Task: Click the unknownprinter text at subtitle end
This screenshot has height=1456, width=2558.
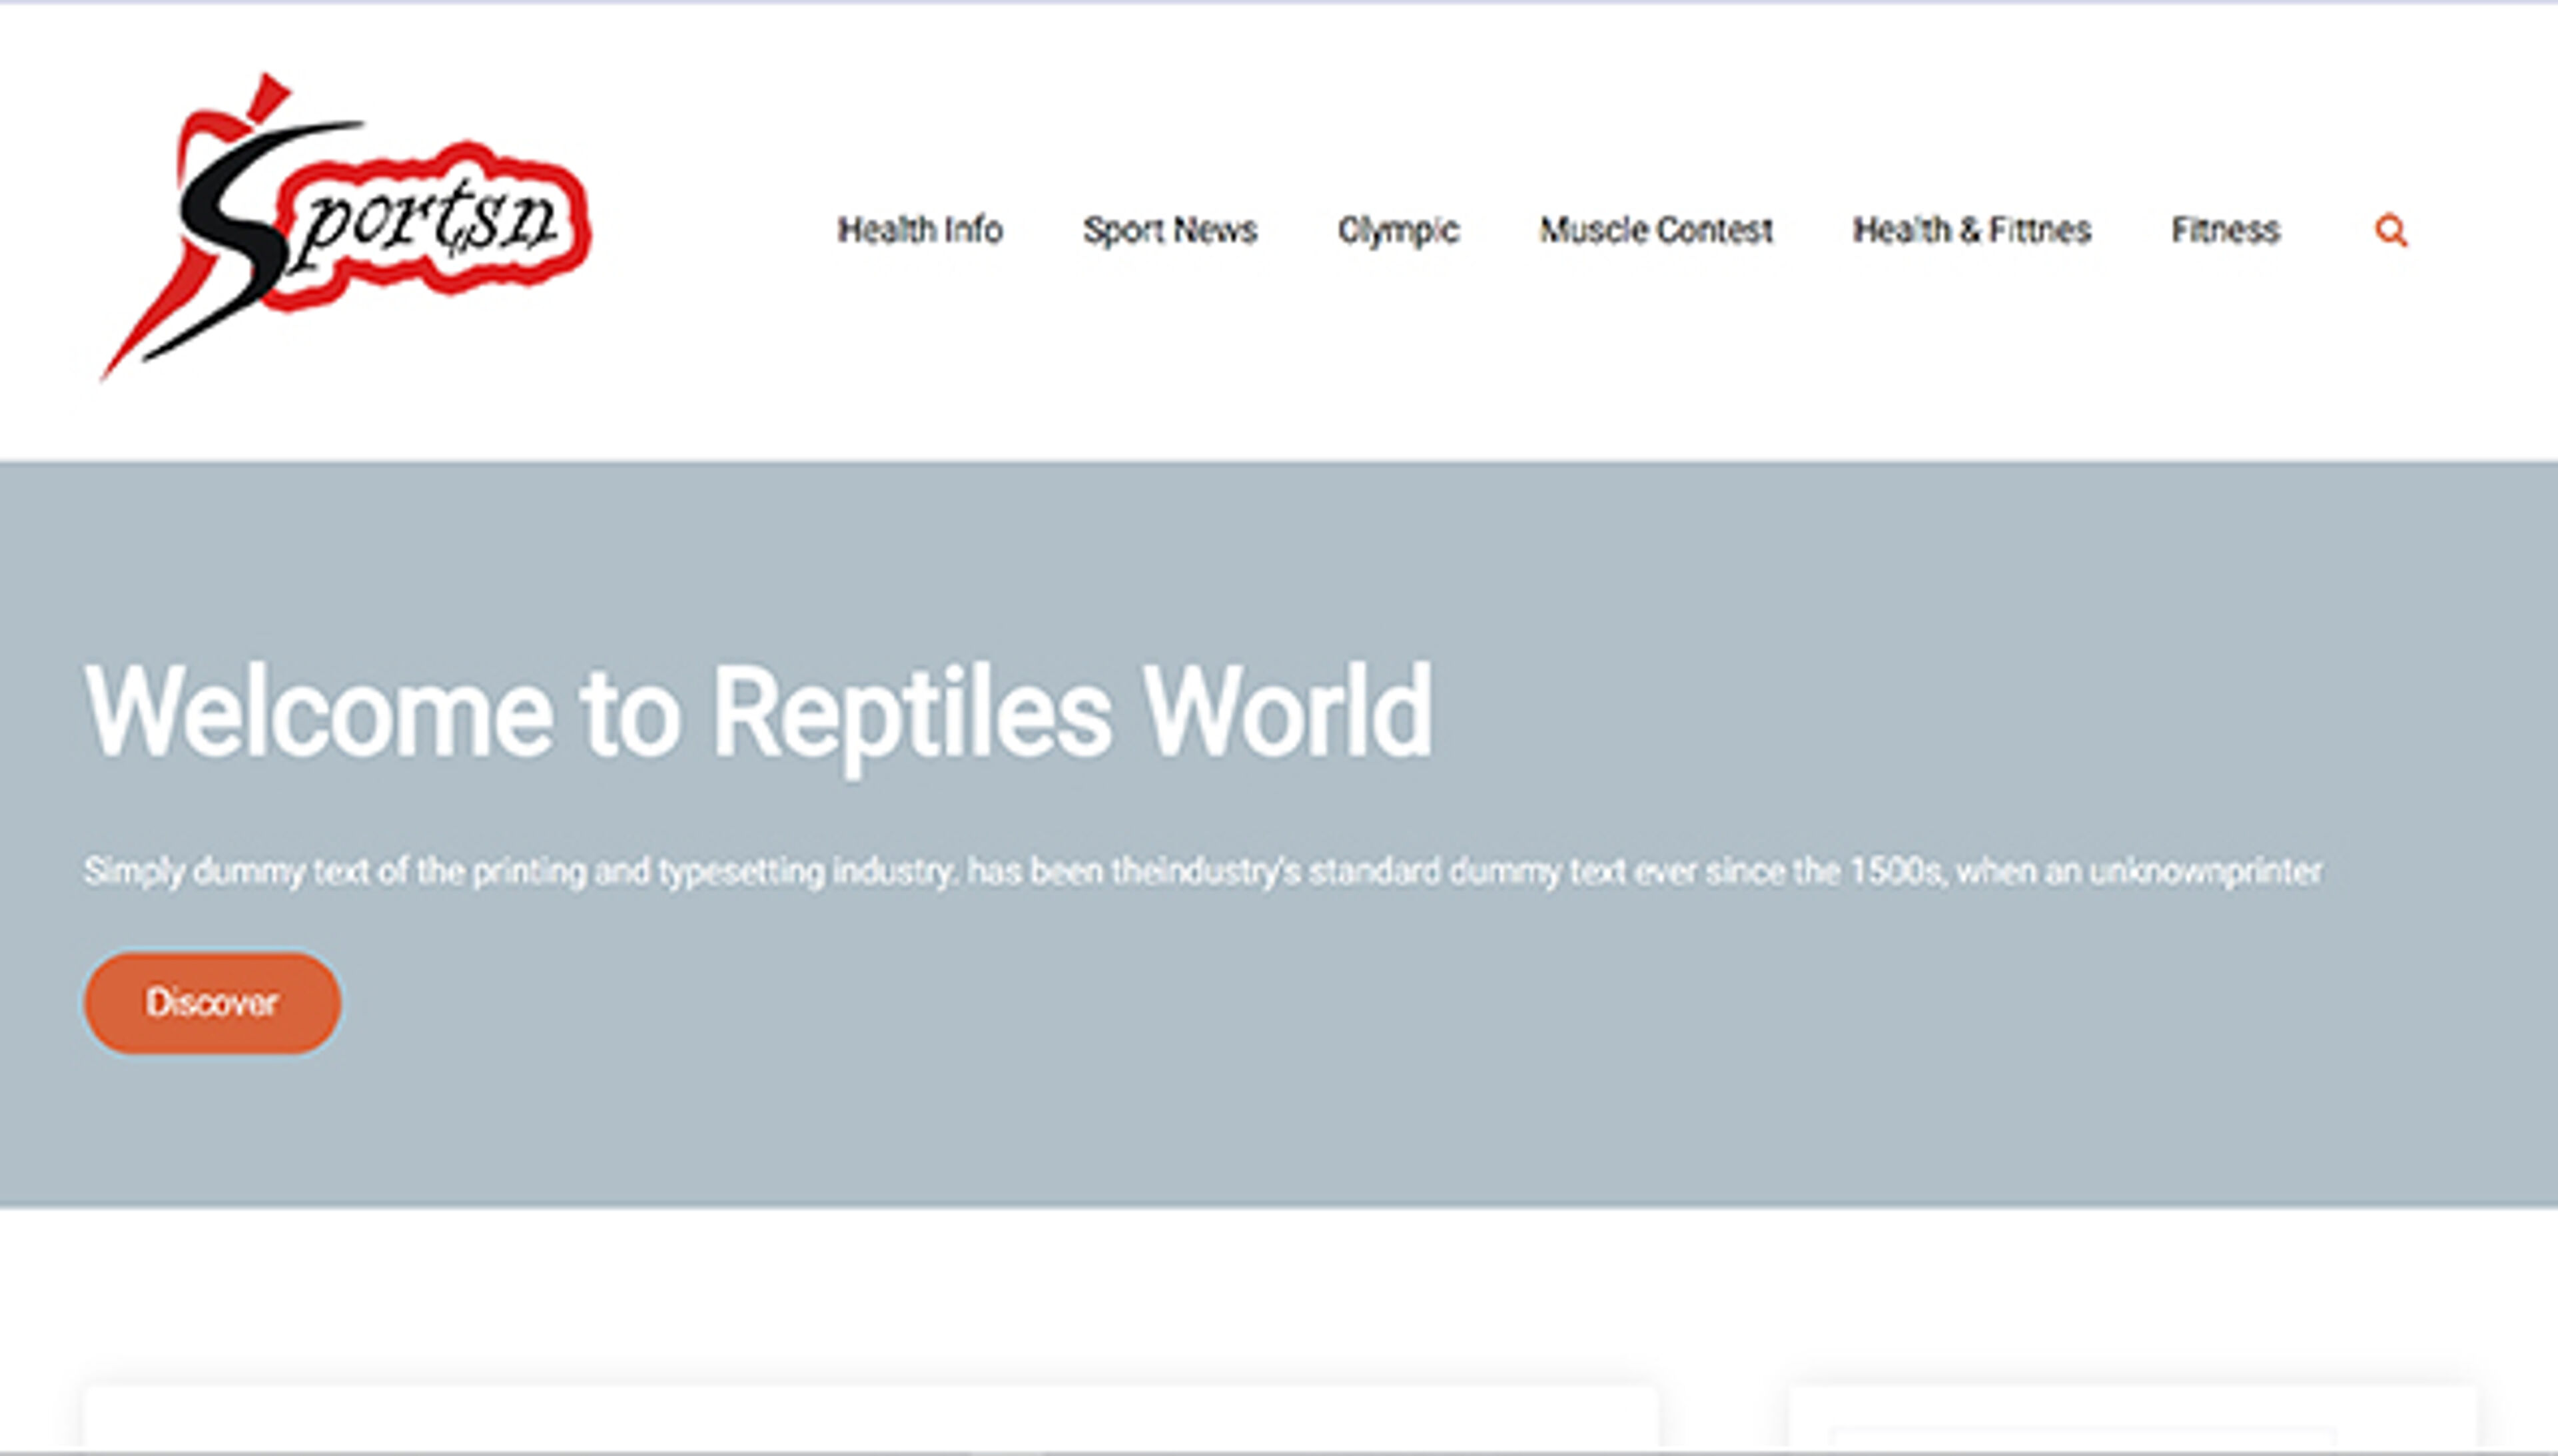Action: coord(2205,871)
